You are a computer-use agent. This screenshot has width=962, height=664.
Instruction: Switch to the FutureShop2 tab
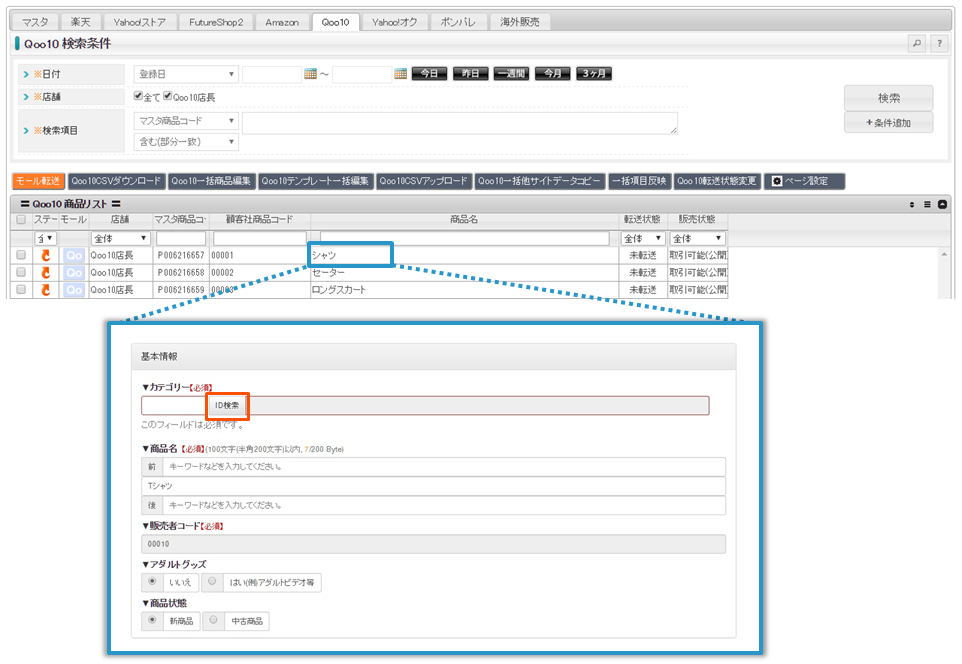point(216,22)
